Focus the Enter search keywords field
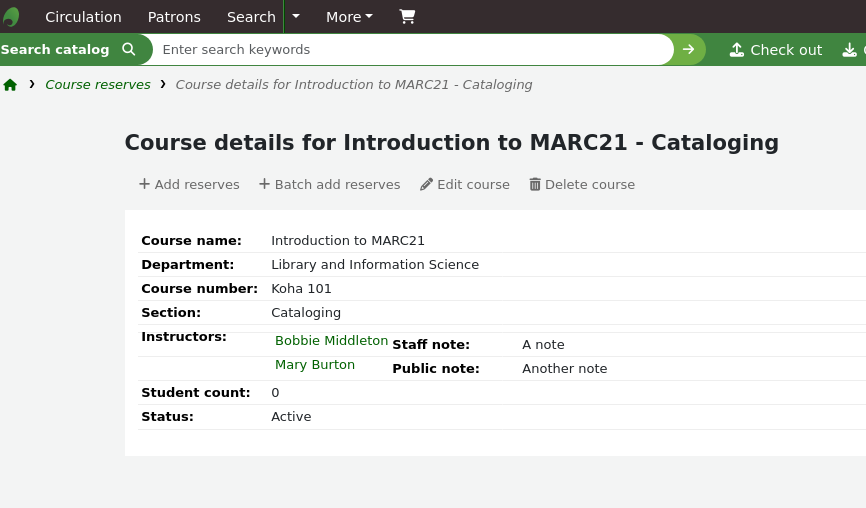Screen dimensions: 866x508 [410, 49]
